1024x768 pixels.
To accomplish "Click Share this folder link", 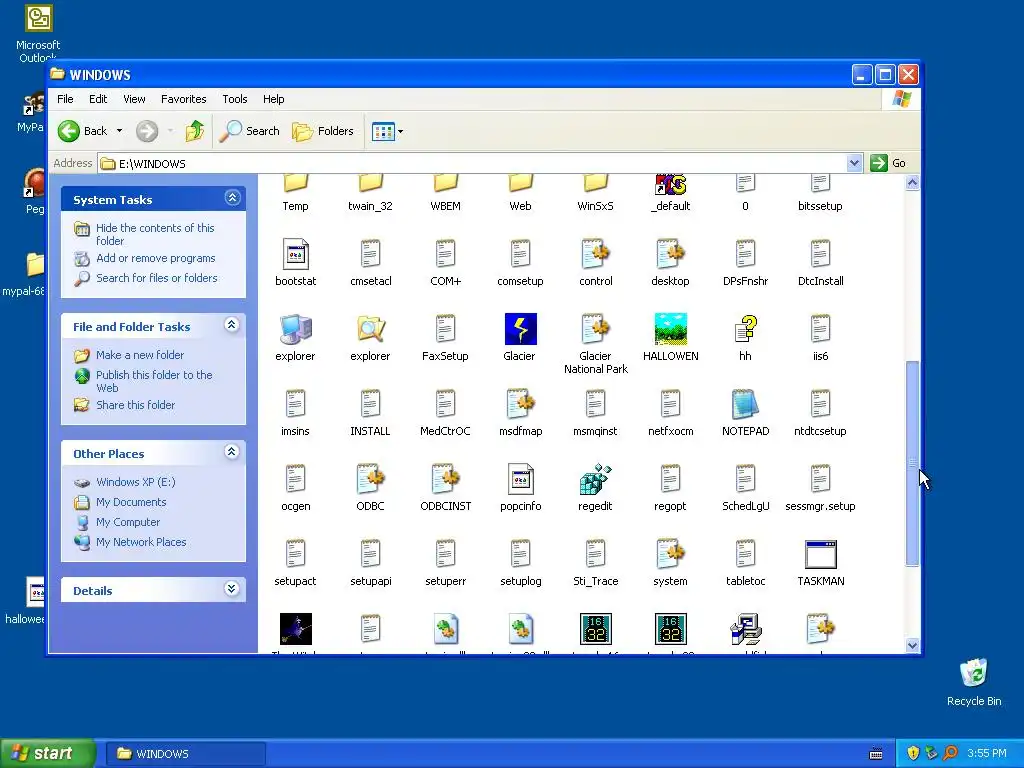I will point(135,406).
